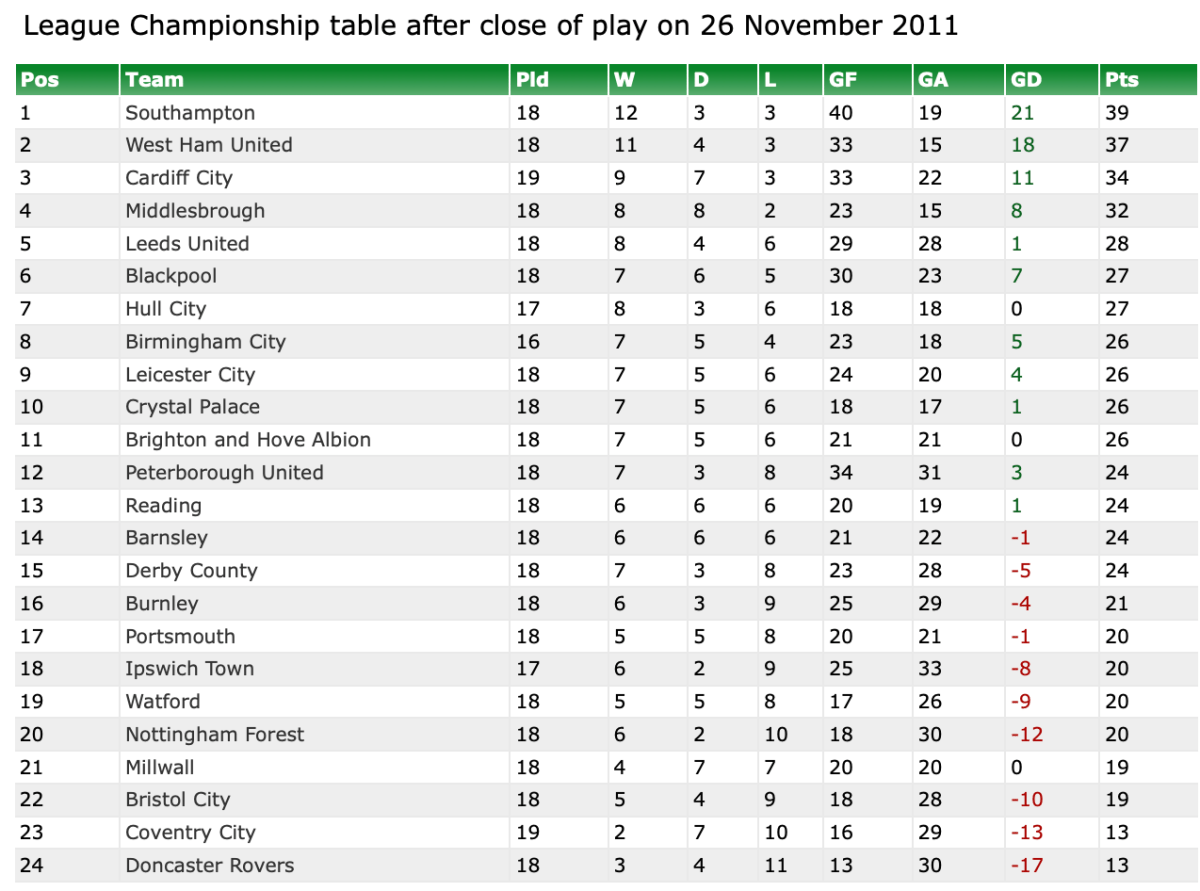Click the Team column header
This screenshot has width=1200, height=891.
click(x=155, y=80)
